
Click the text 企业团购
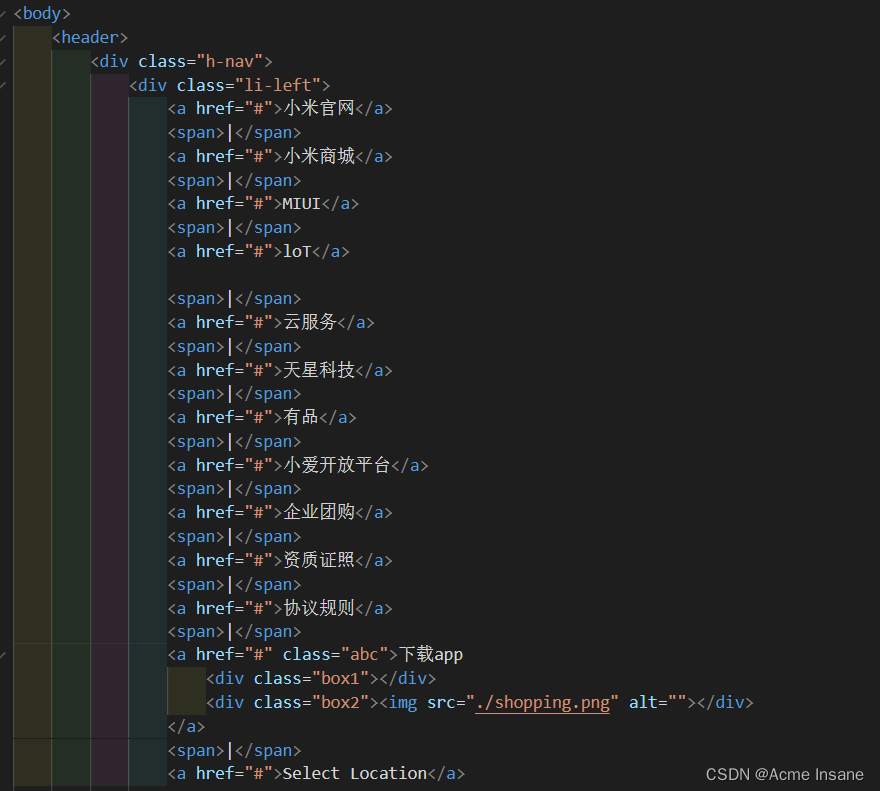tap(319, 512)
